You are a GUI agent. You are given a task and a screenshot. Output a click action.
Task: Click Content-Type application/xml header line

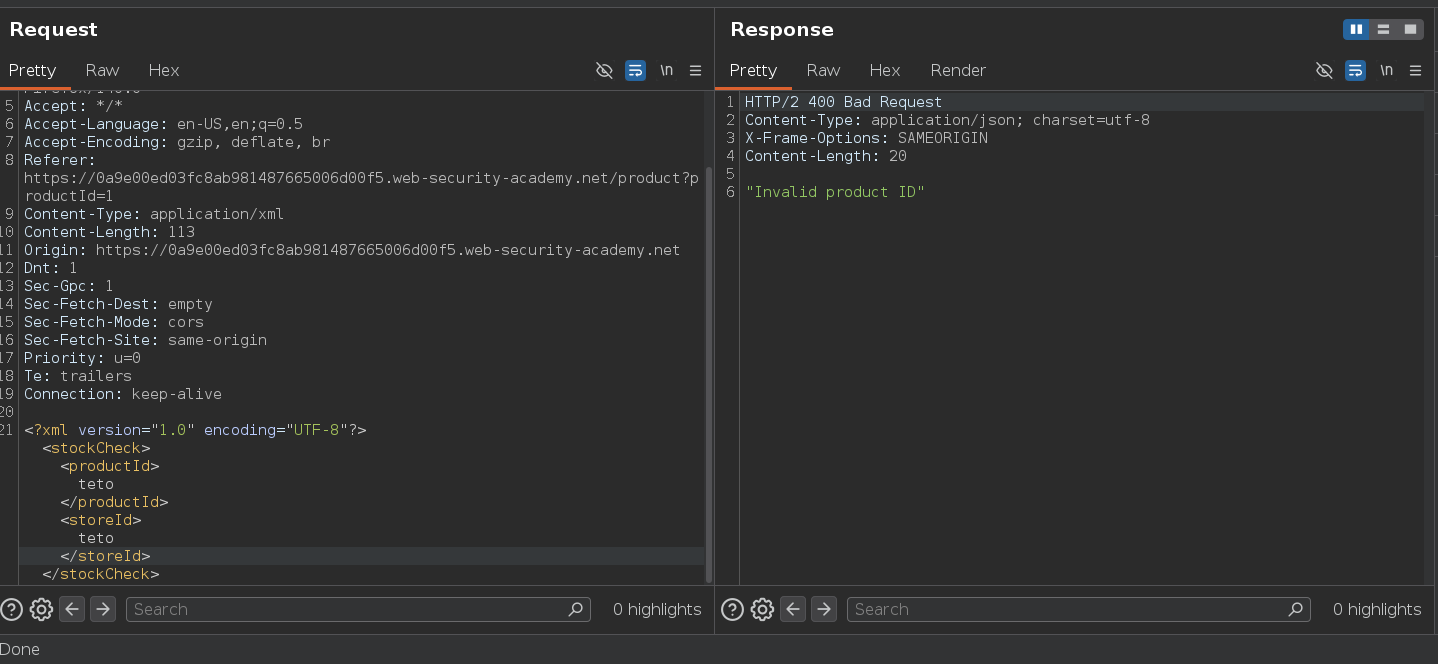pyautogui.click(x=154, y=214)
